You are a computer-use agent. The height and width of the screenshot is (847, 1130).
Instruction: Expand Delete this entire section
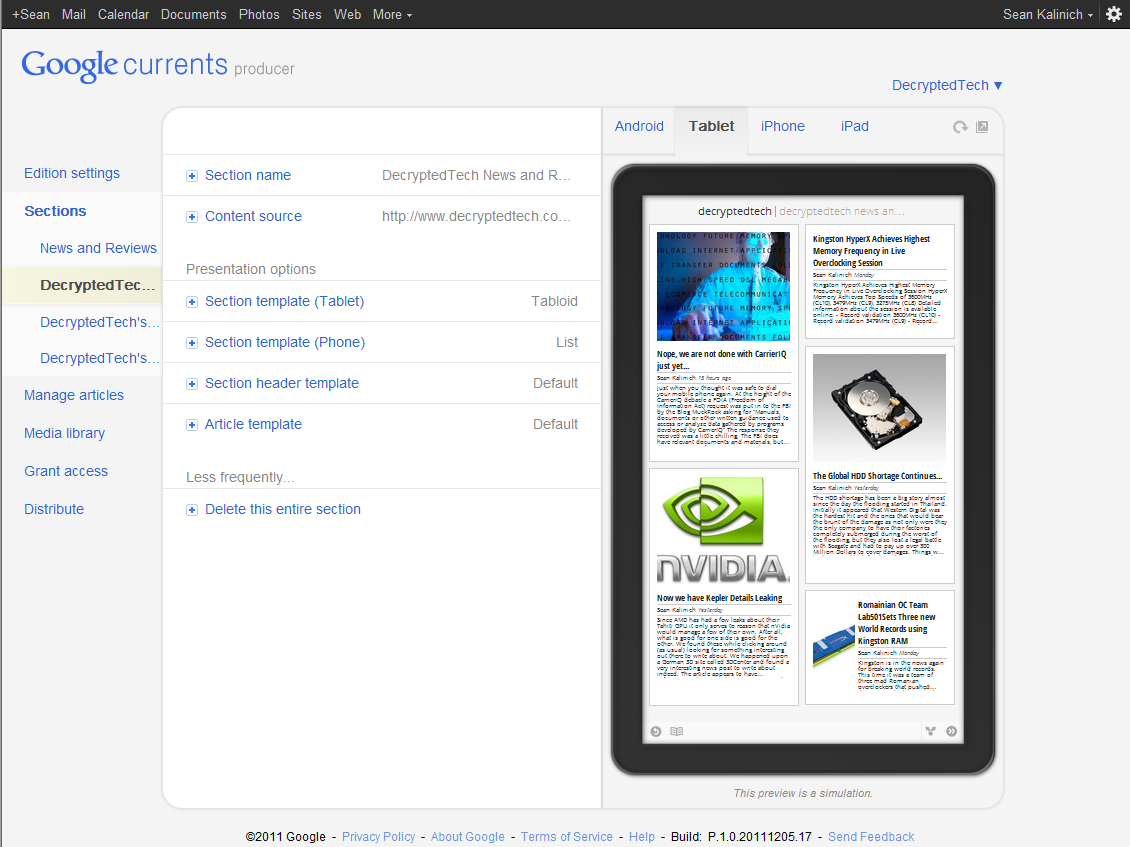point(192,510)
